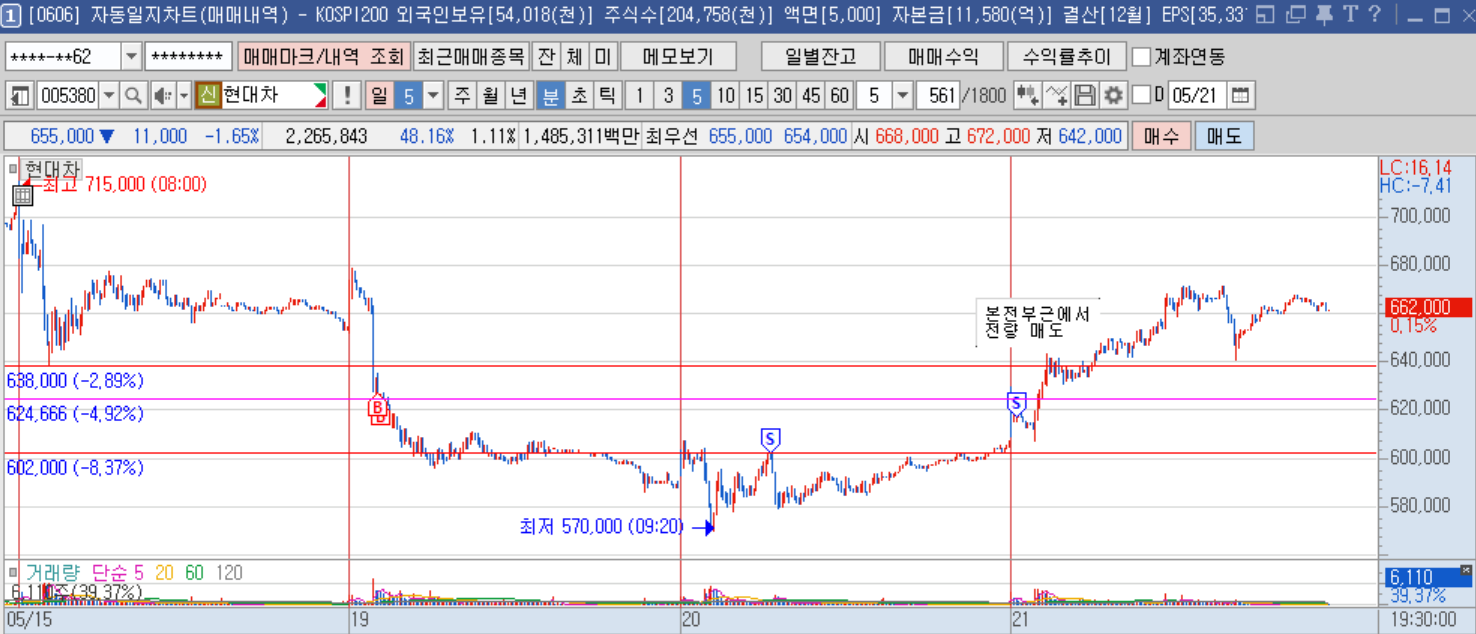
Task: Select 15-minute interval
Action: (x=755, y=96)
